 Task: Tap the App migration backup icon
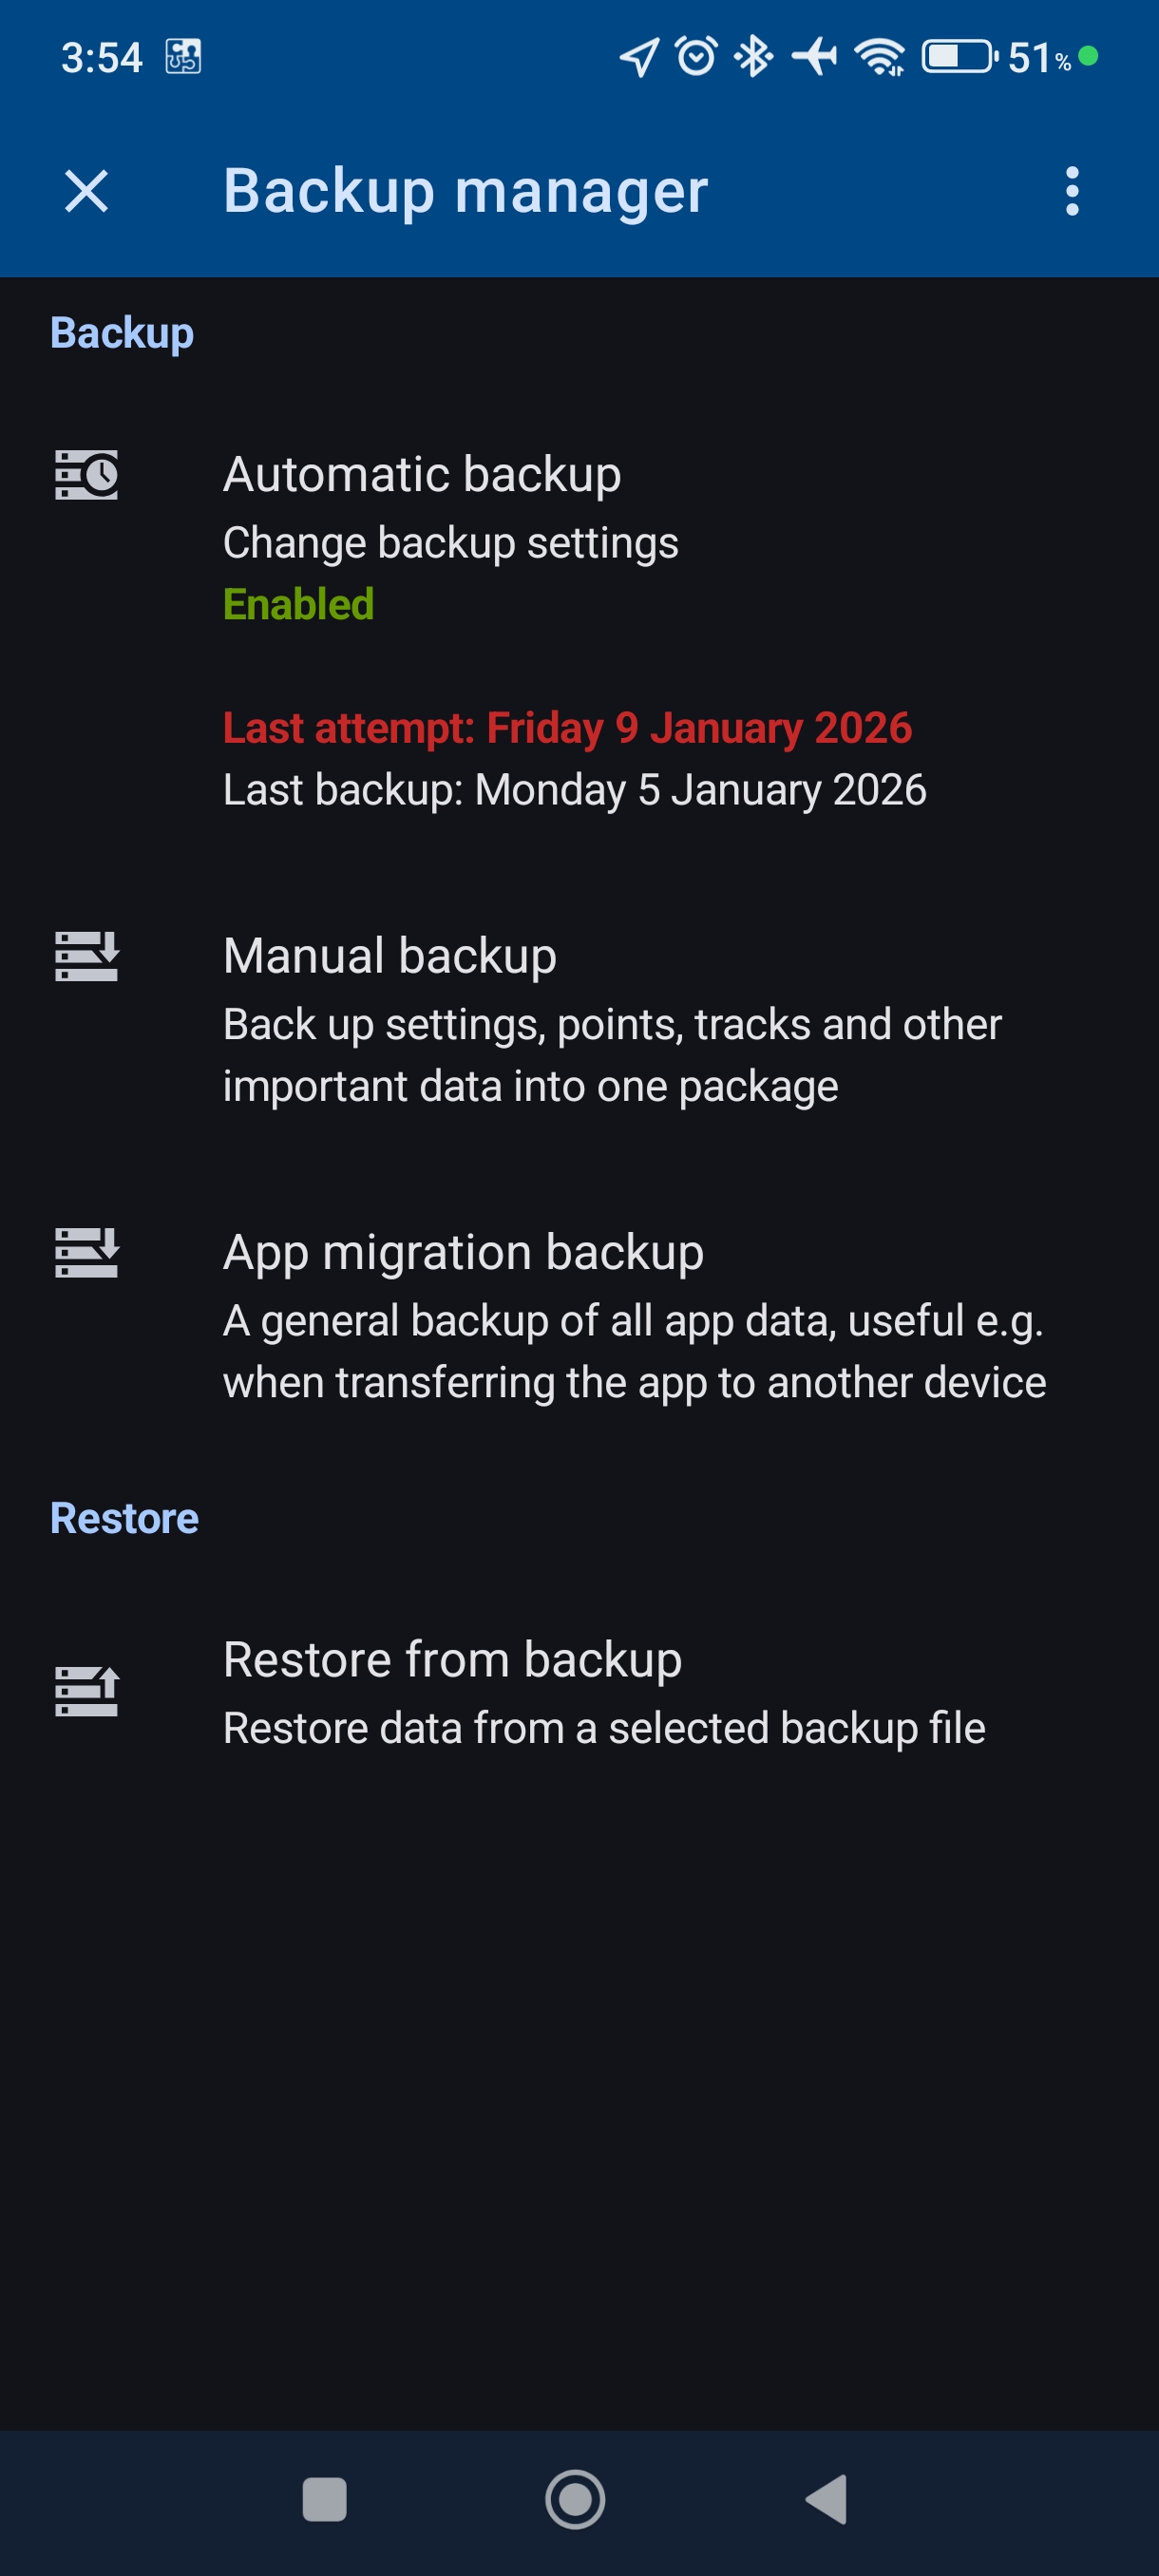(x=86, y=1252)
